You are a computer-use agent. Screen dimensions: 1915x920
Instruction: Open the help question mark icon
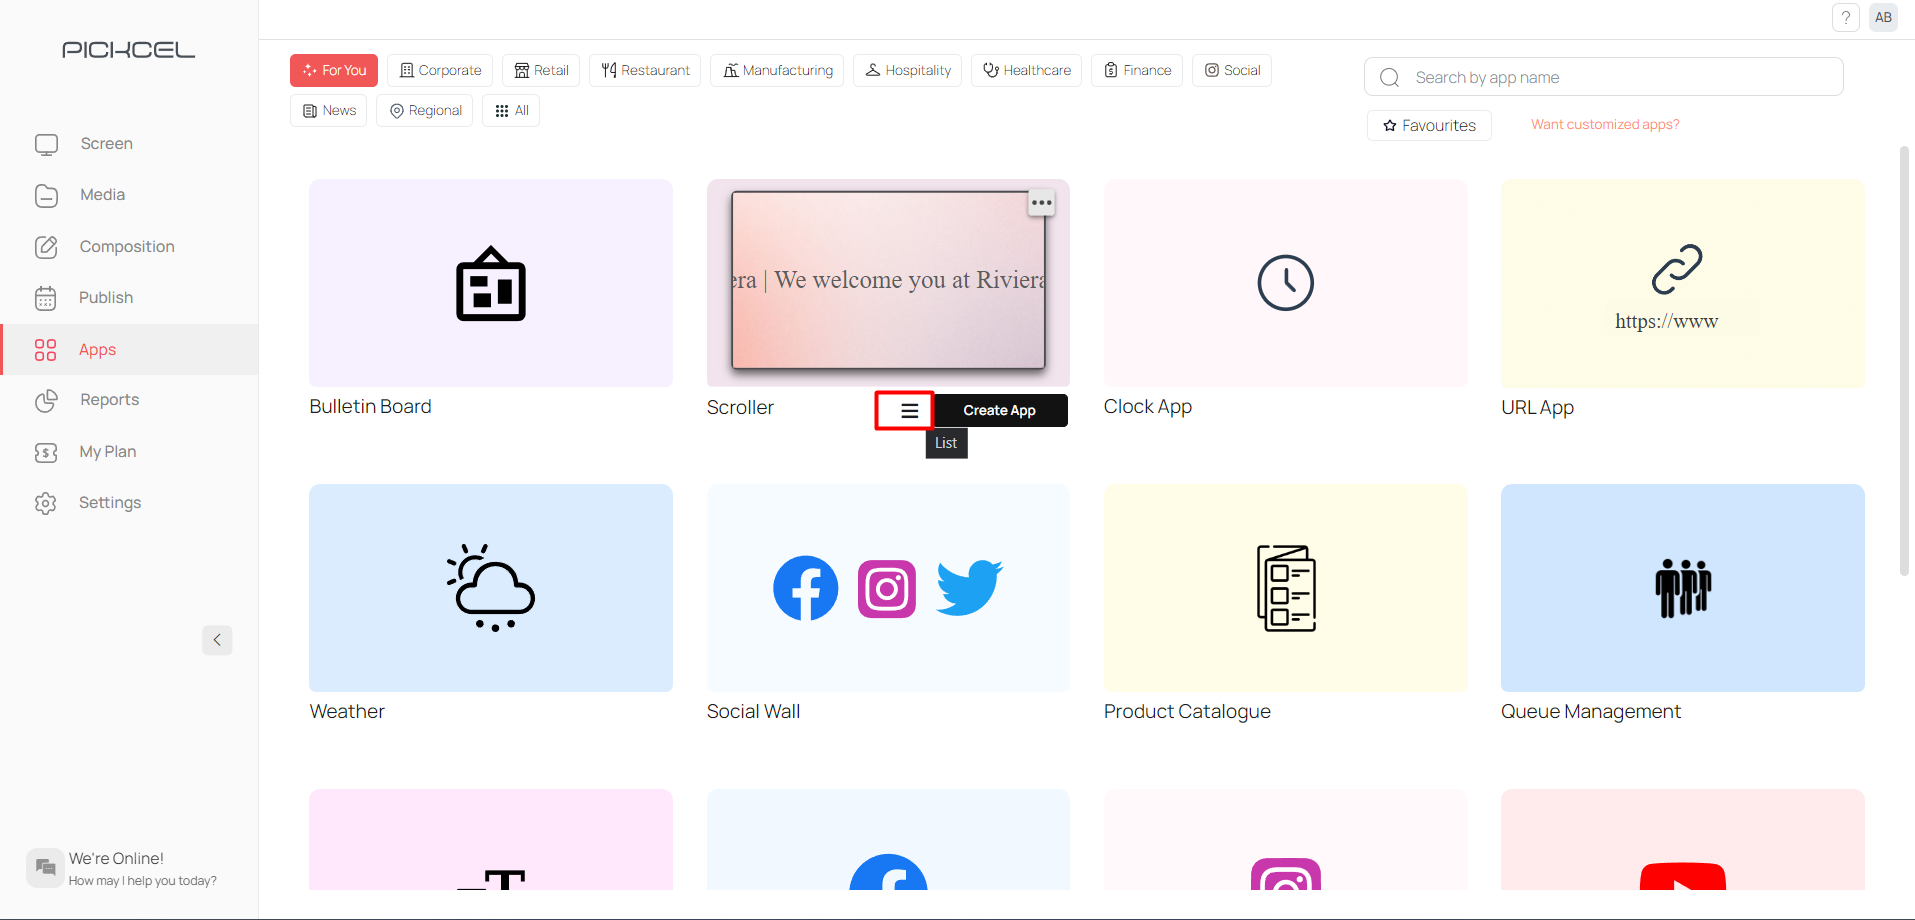point(1846,17)
